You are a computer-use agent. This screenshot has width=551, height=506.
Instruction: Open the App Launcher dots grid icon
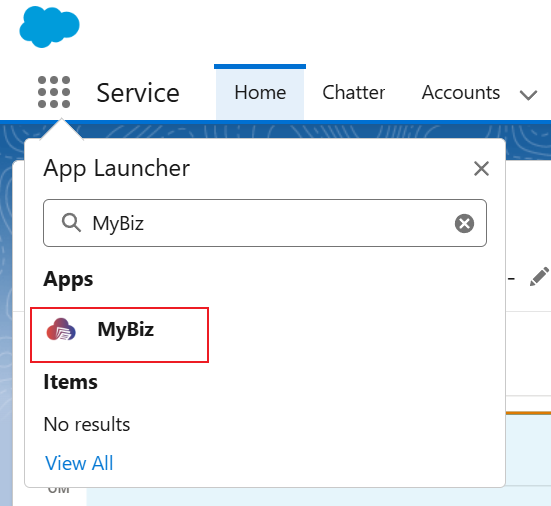click(x=54, y=92)
